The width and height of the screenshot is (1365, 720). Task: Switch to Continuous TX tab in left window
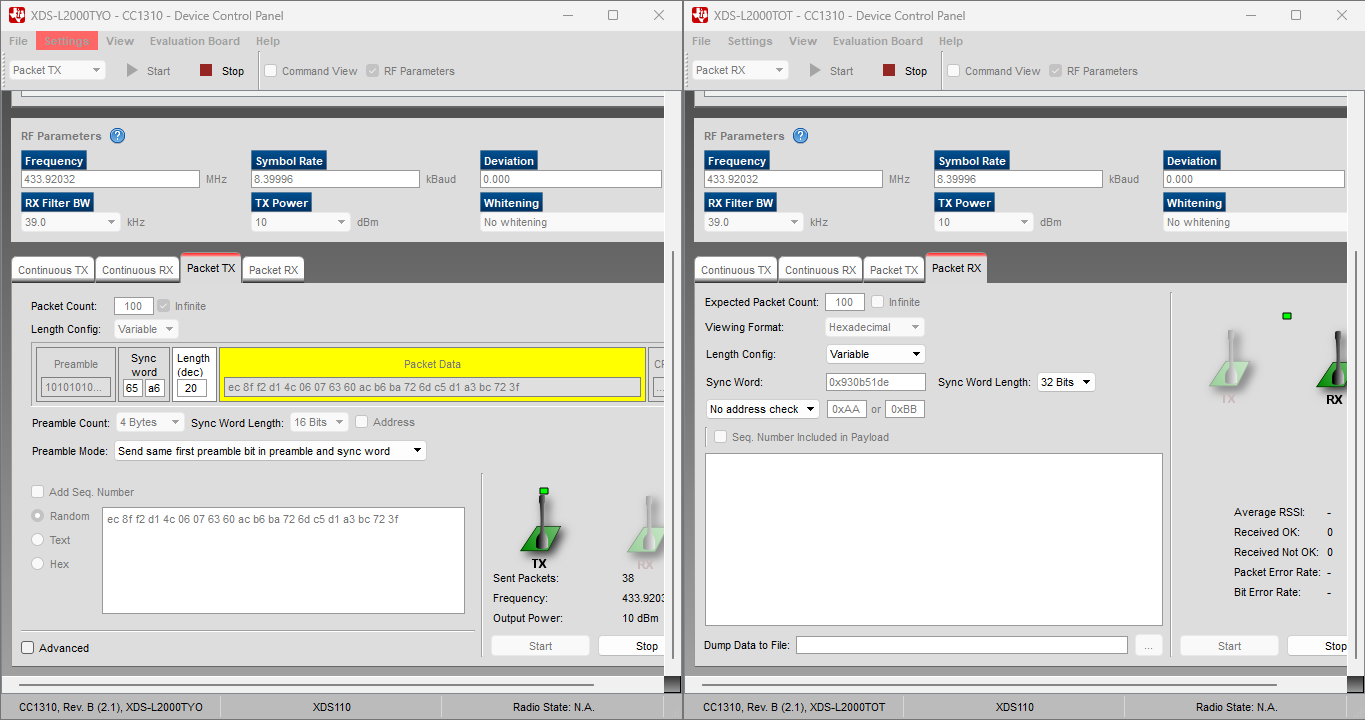(53, 270)
